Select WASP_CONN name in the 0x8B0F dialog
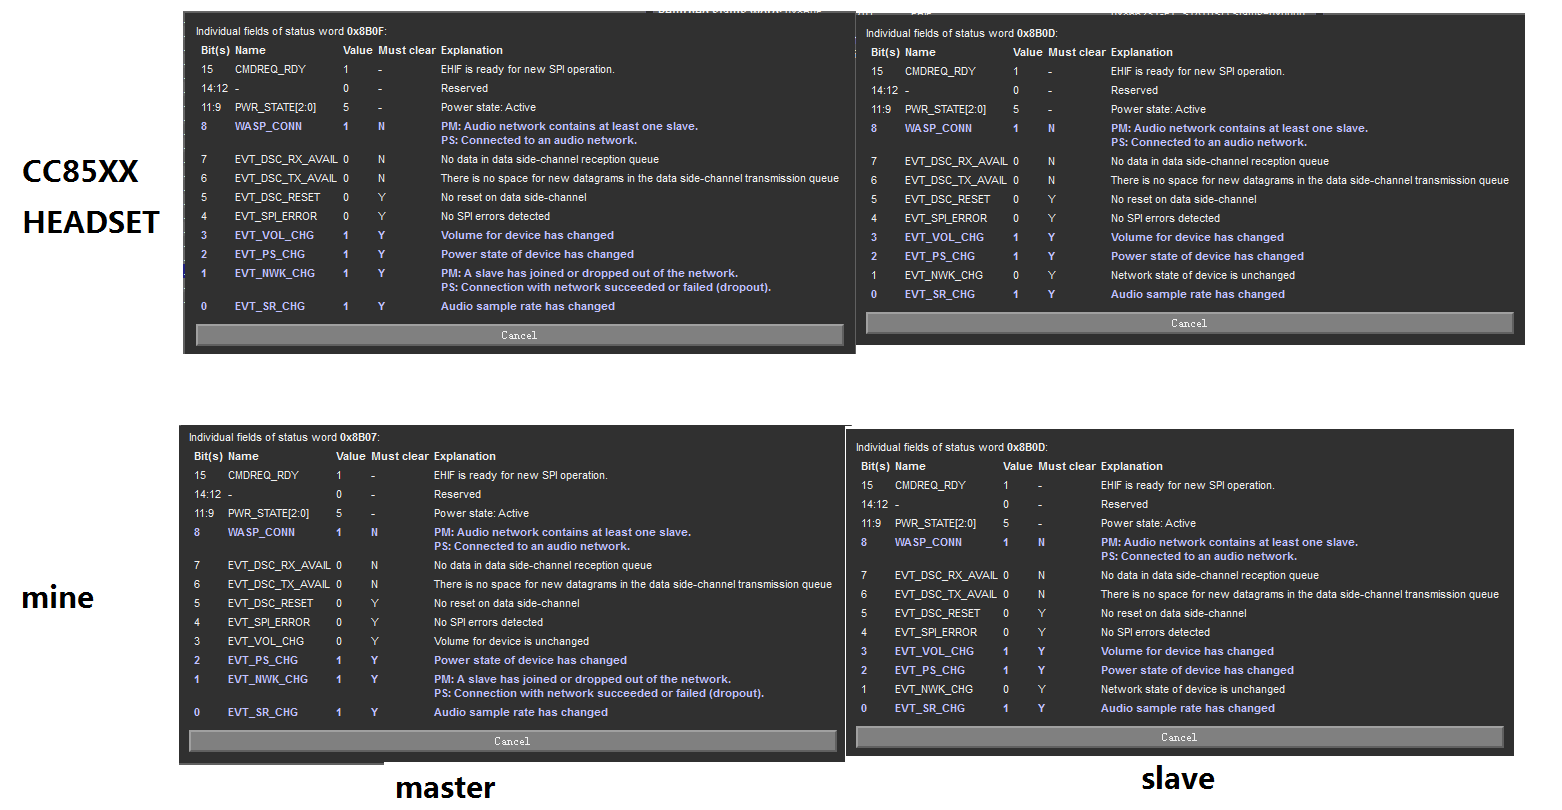Viewport: 1562px width, 810px height. point(268,127)
